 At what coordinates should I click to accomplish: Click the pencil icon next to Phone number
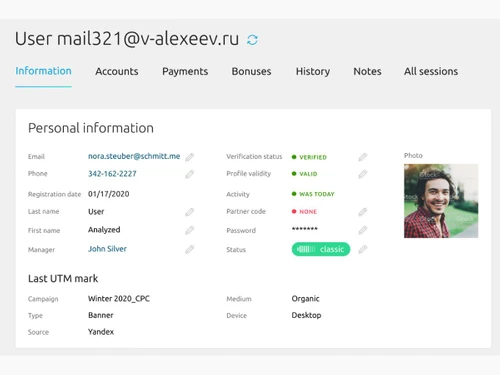190,174
